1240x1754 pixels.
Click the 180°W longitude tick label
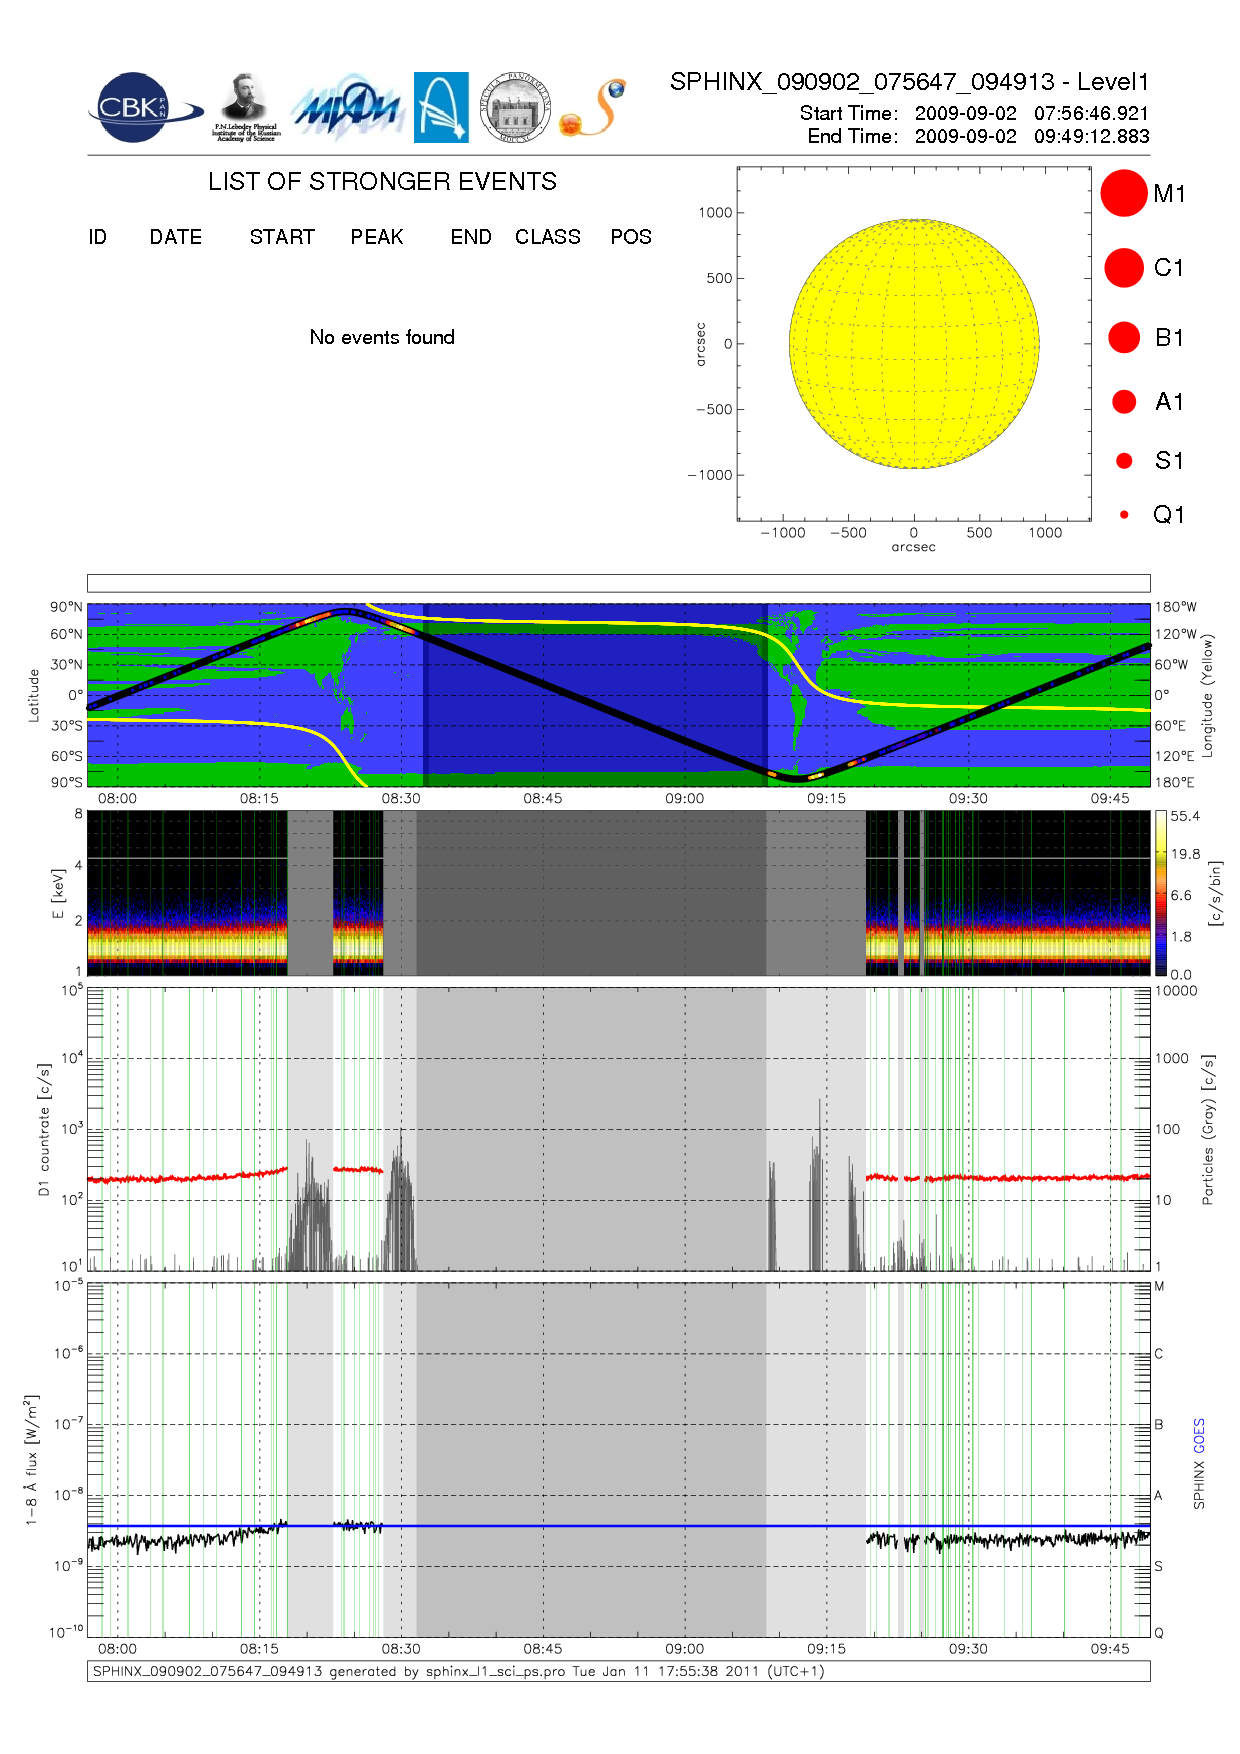(x=1176, y=607)
